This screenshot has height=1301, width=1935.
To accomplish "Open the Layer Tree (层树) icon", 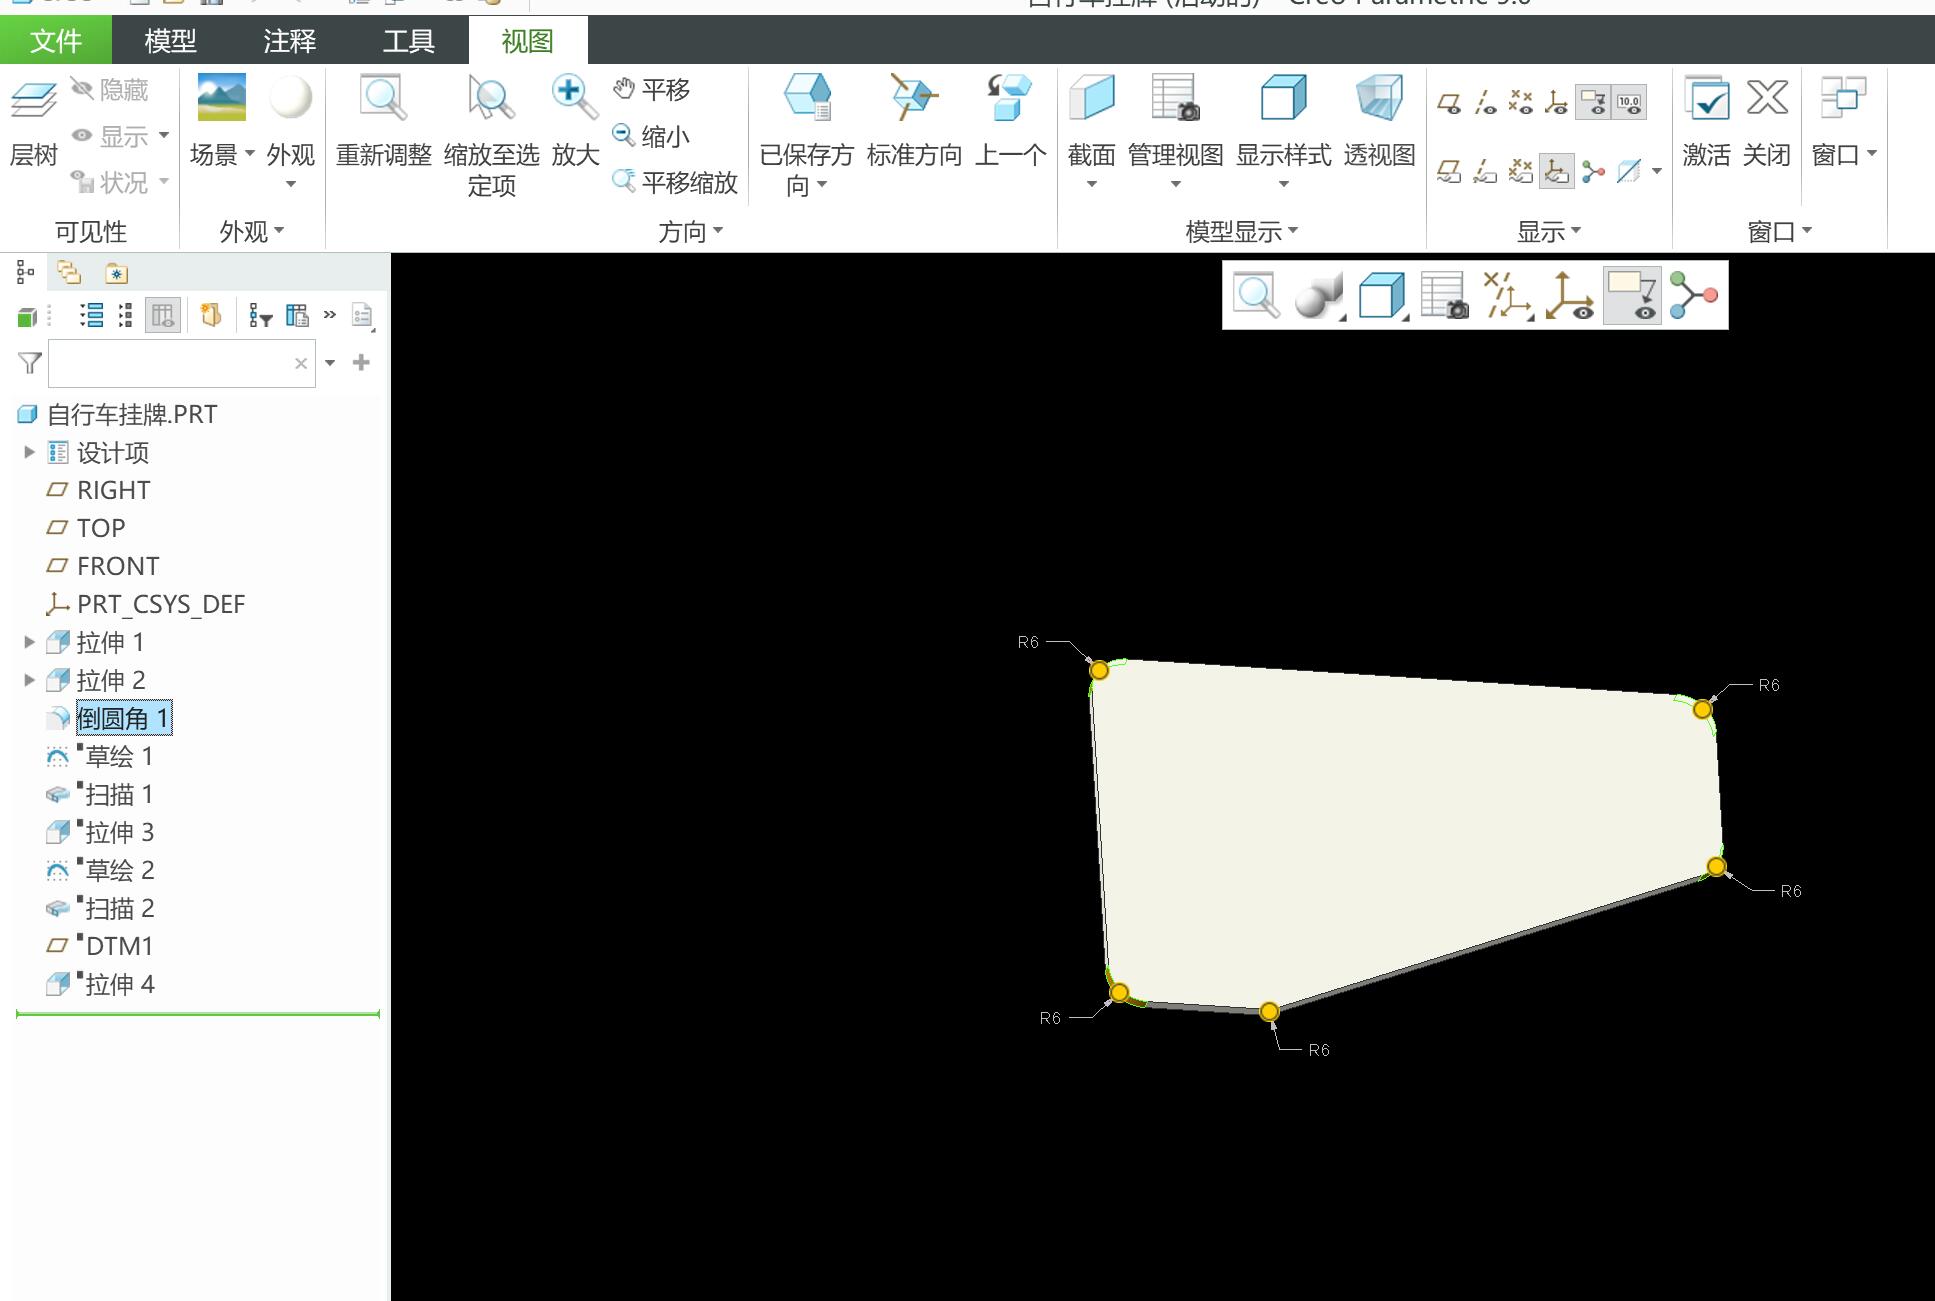I will pos(33,100).
